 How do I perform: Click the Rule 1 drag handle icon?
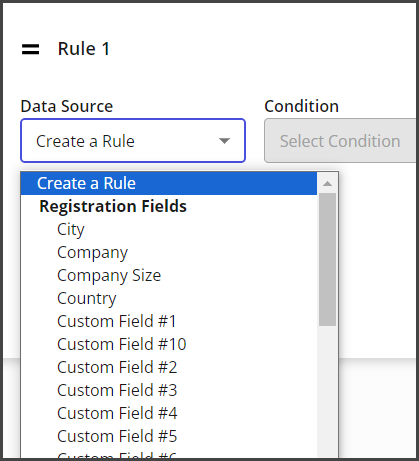coord(30,49)
